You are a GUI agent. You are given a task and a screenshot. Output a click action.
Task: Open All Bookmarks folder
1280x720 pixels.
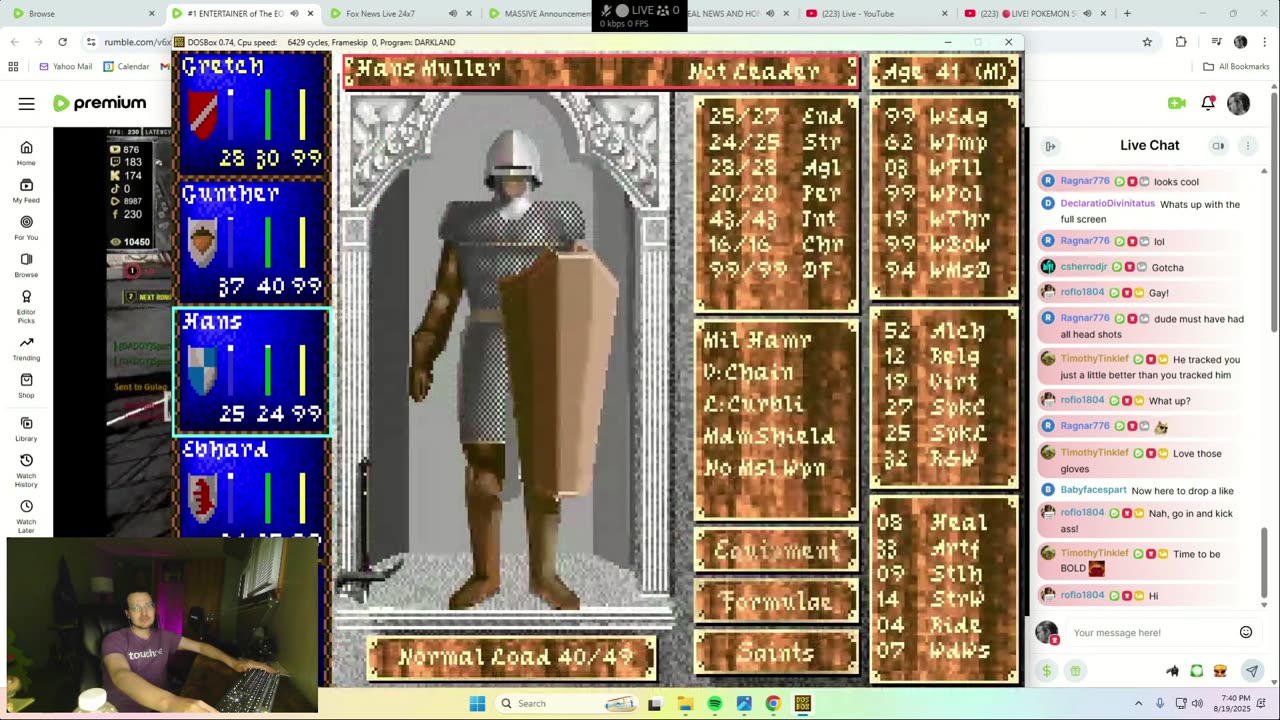click(1236, 66)
